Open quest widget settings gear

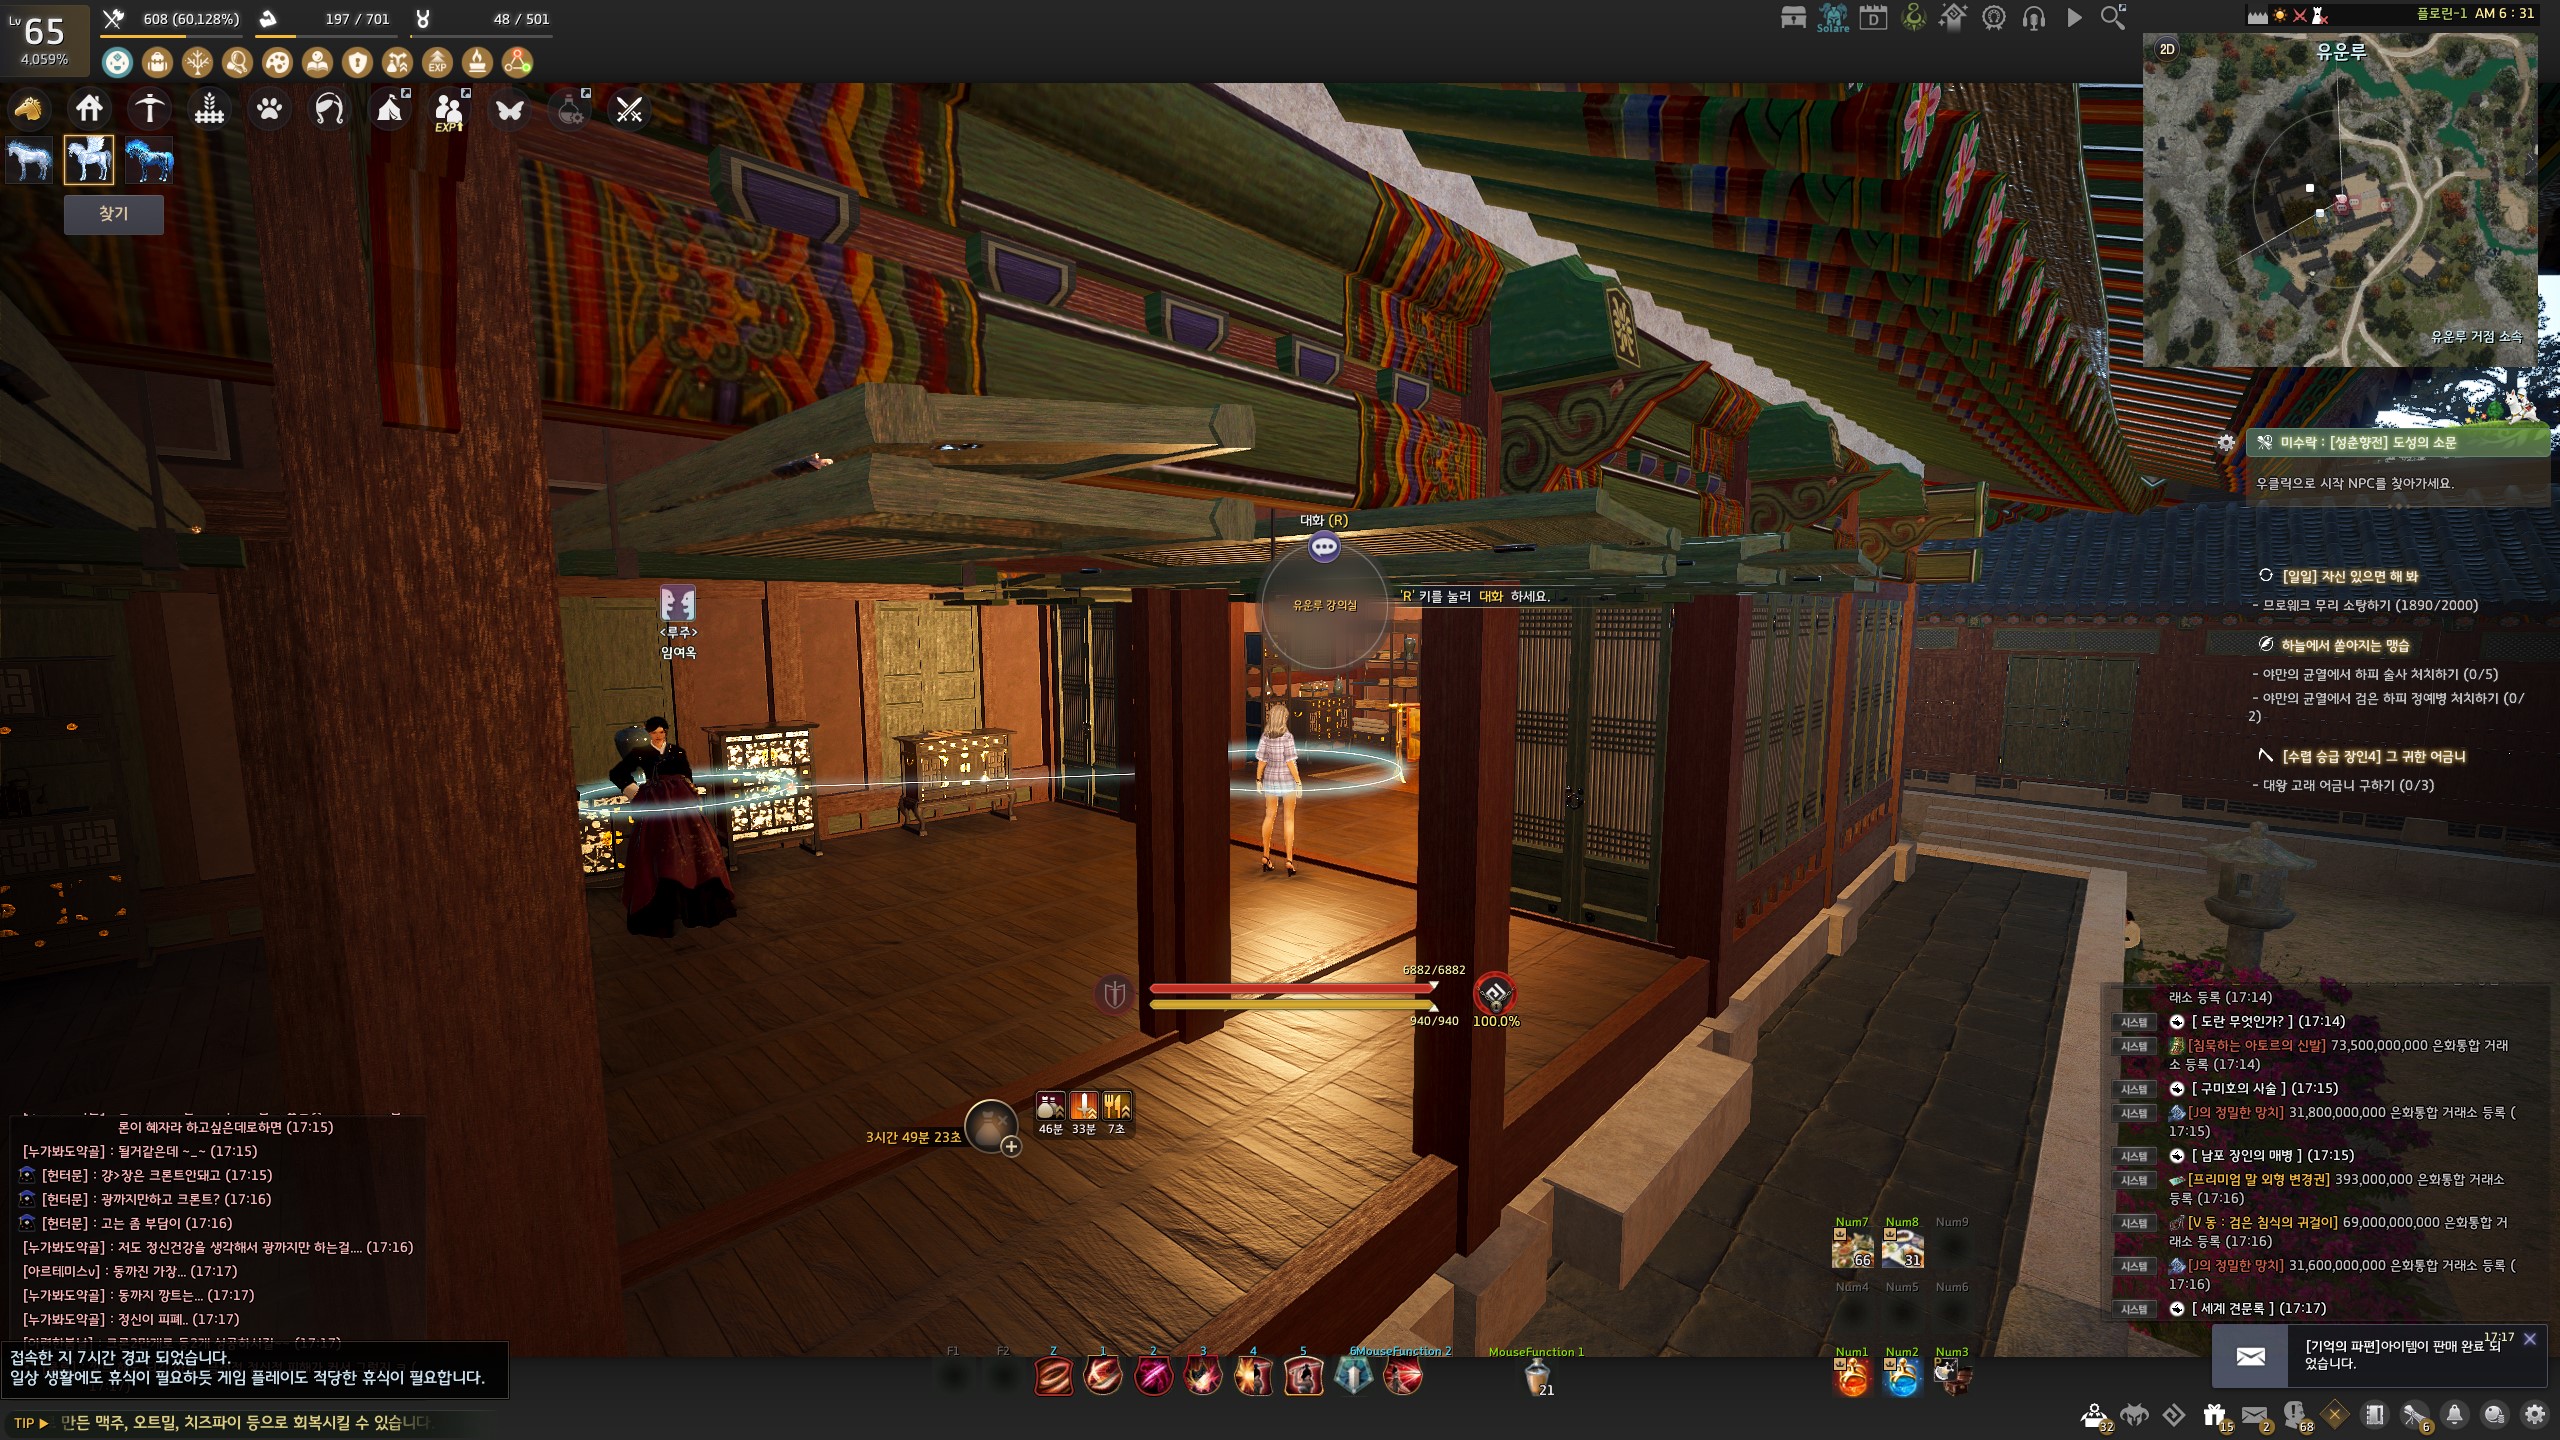[2226, 442]
